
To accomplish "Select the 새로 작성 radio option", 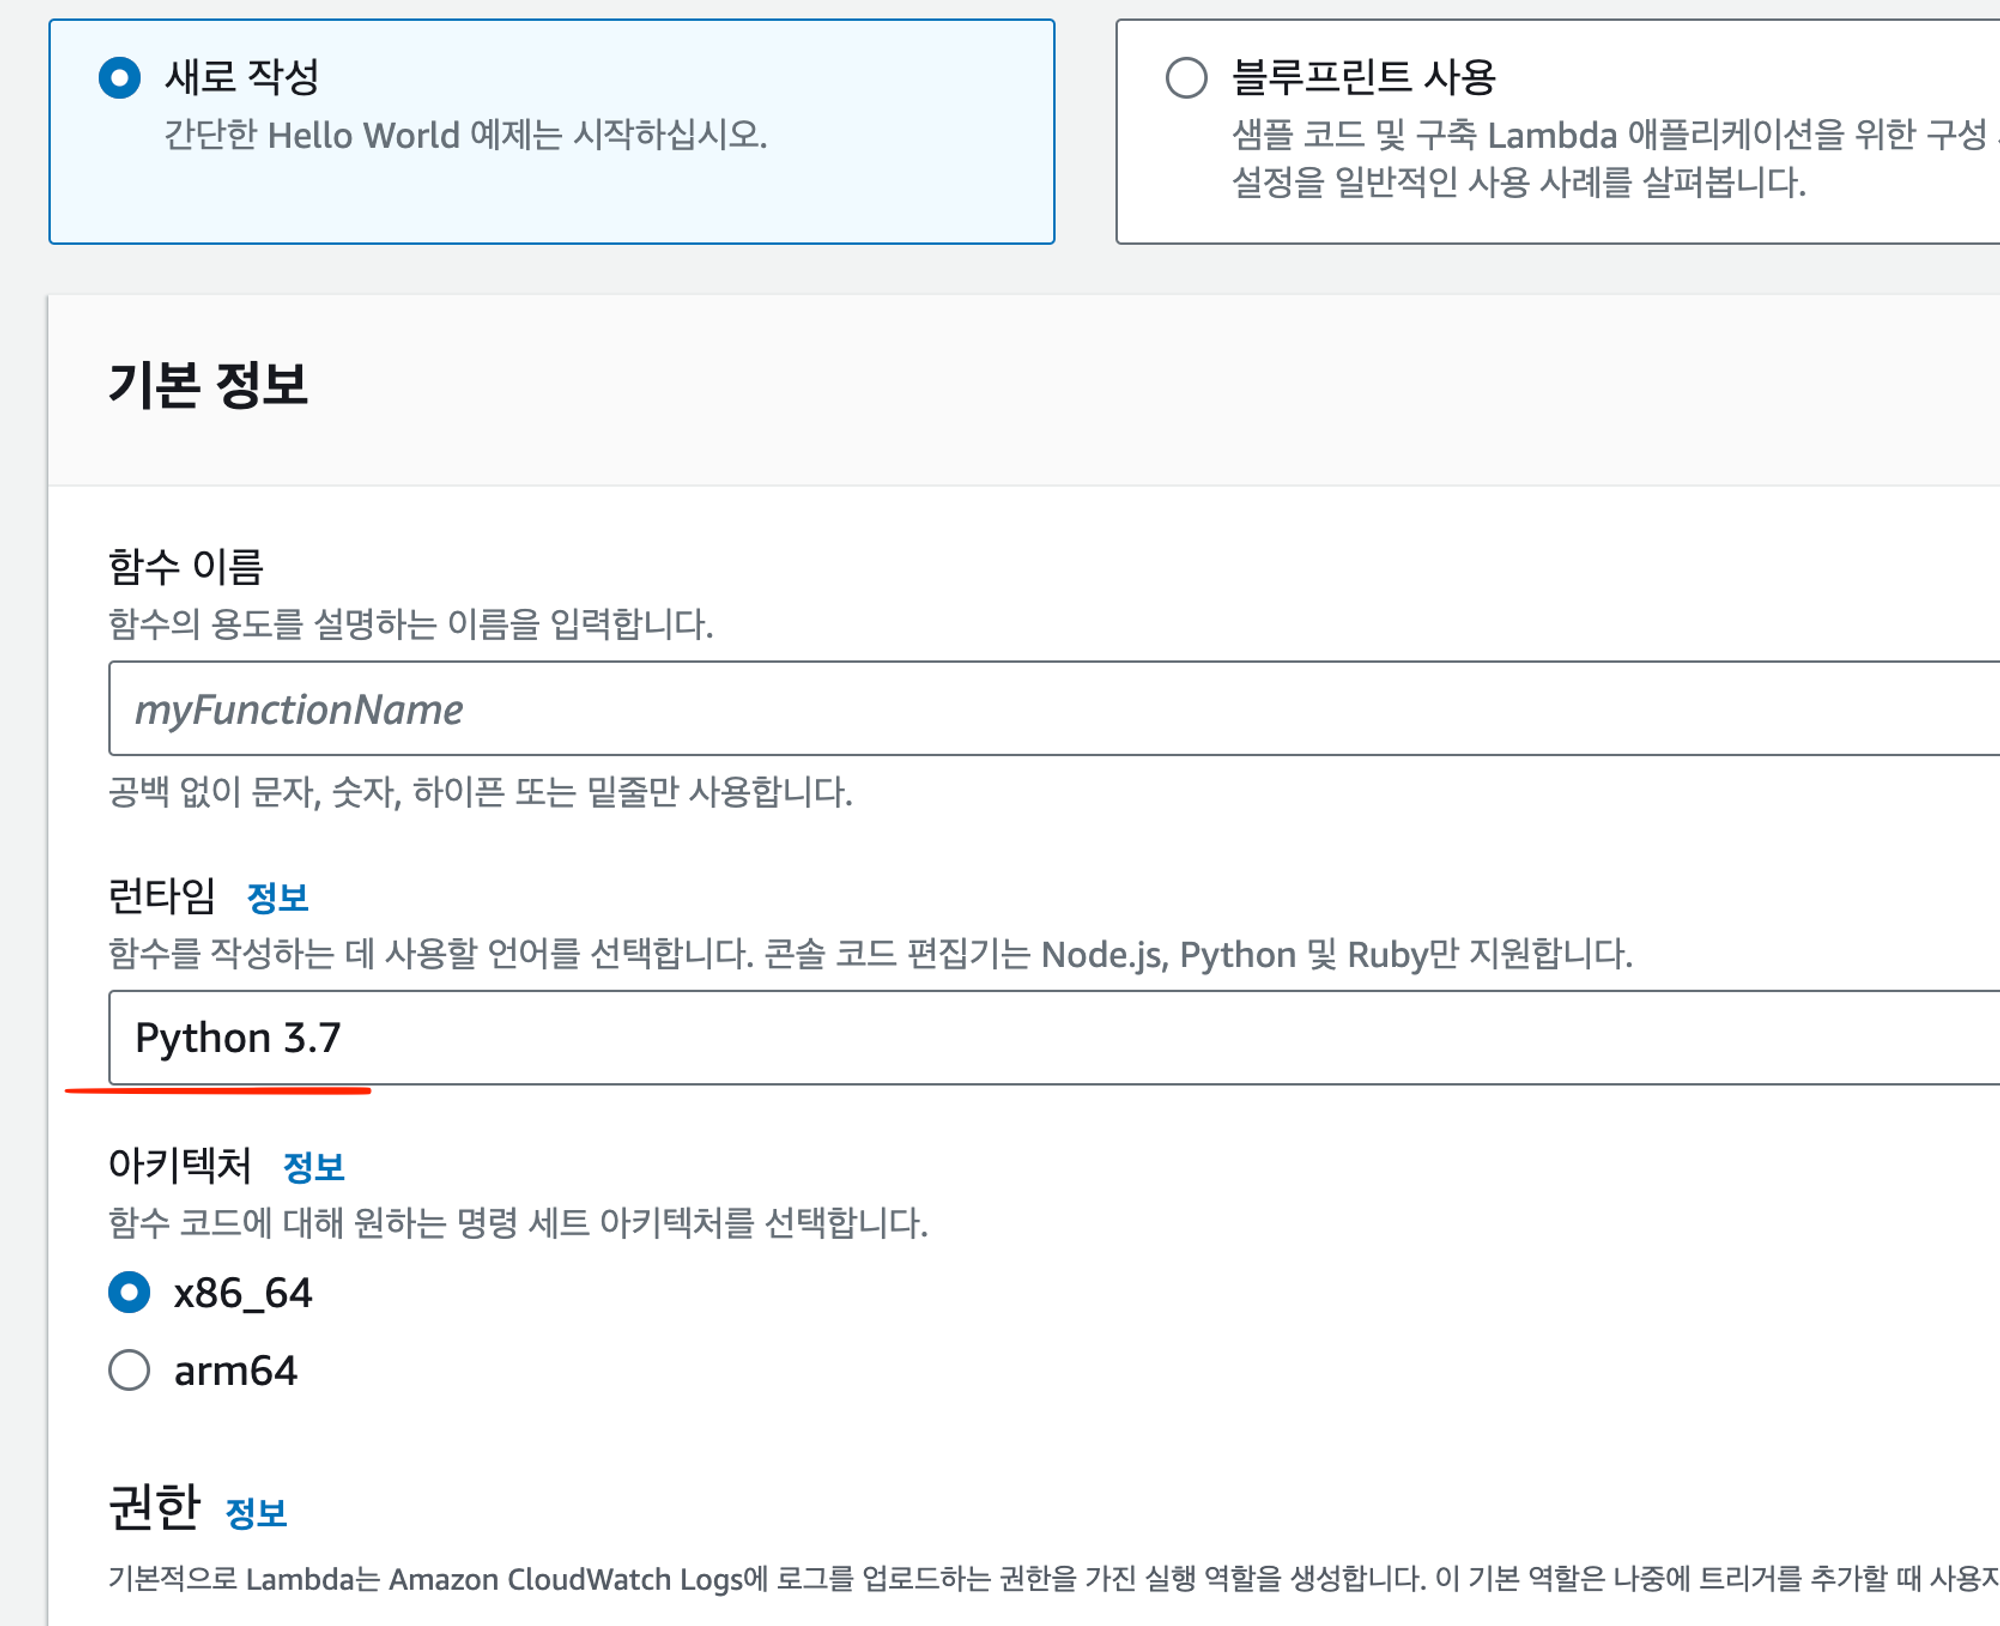I will tap(119, 78).
